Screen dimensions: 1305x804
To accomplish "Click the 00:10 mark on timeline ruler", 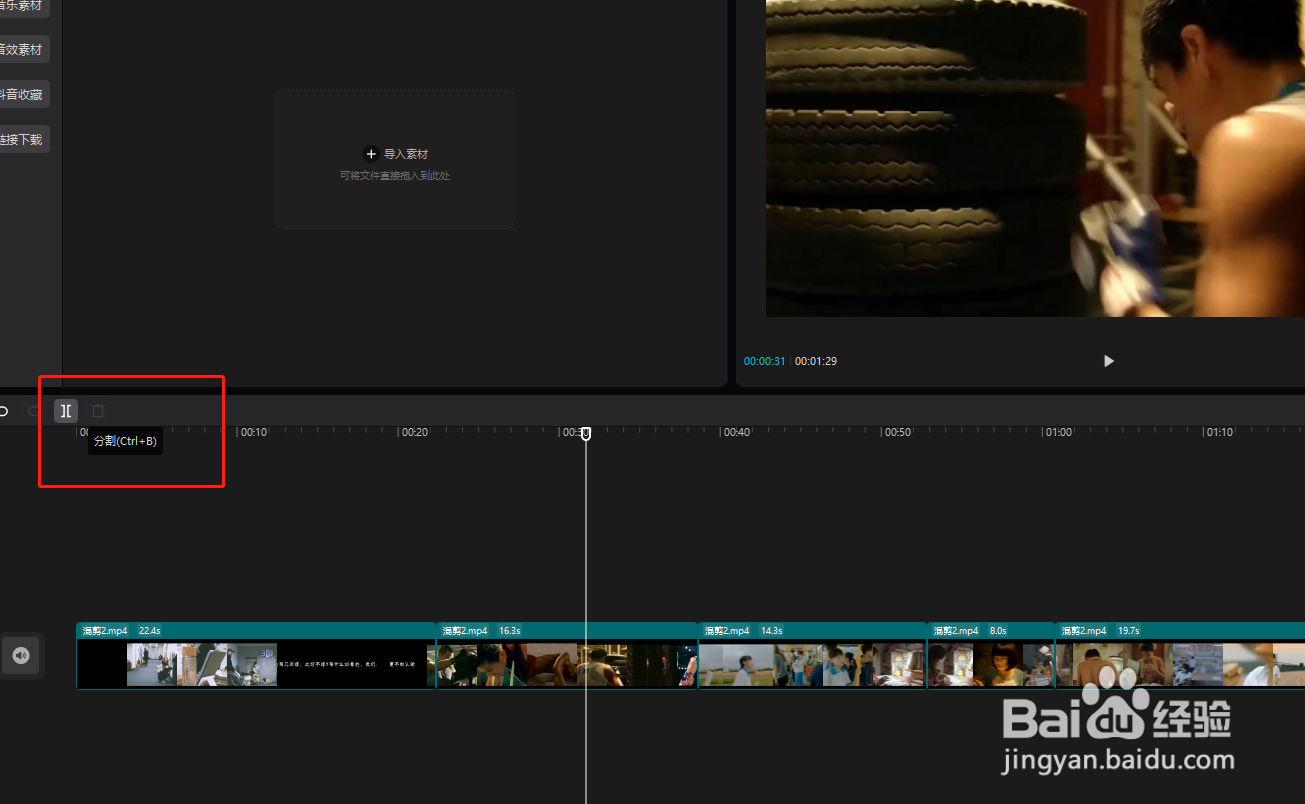I will [x=254, y=432].
